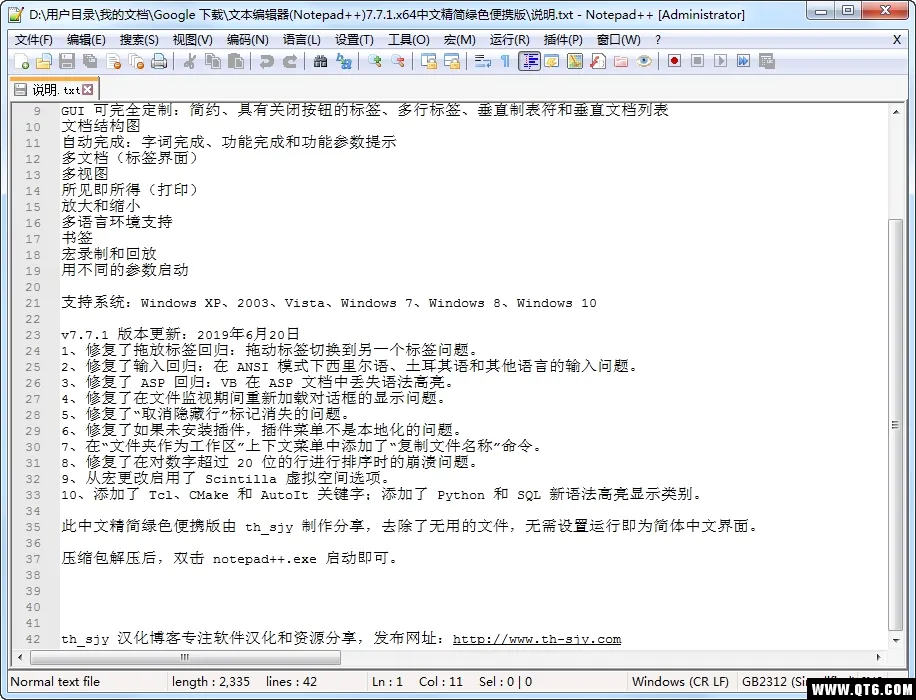Open Find with the binoculars icon
The image size is (916, 700).
pyautogui.click(x=320, y=61)
